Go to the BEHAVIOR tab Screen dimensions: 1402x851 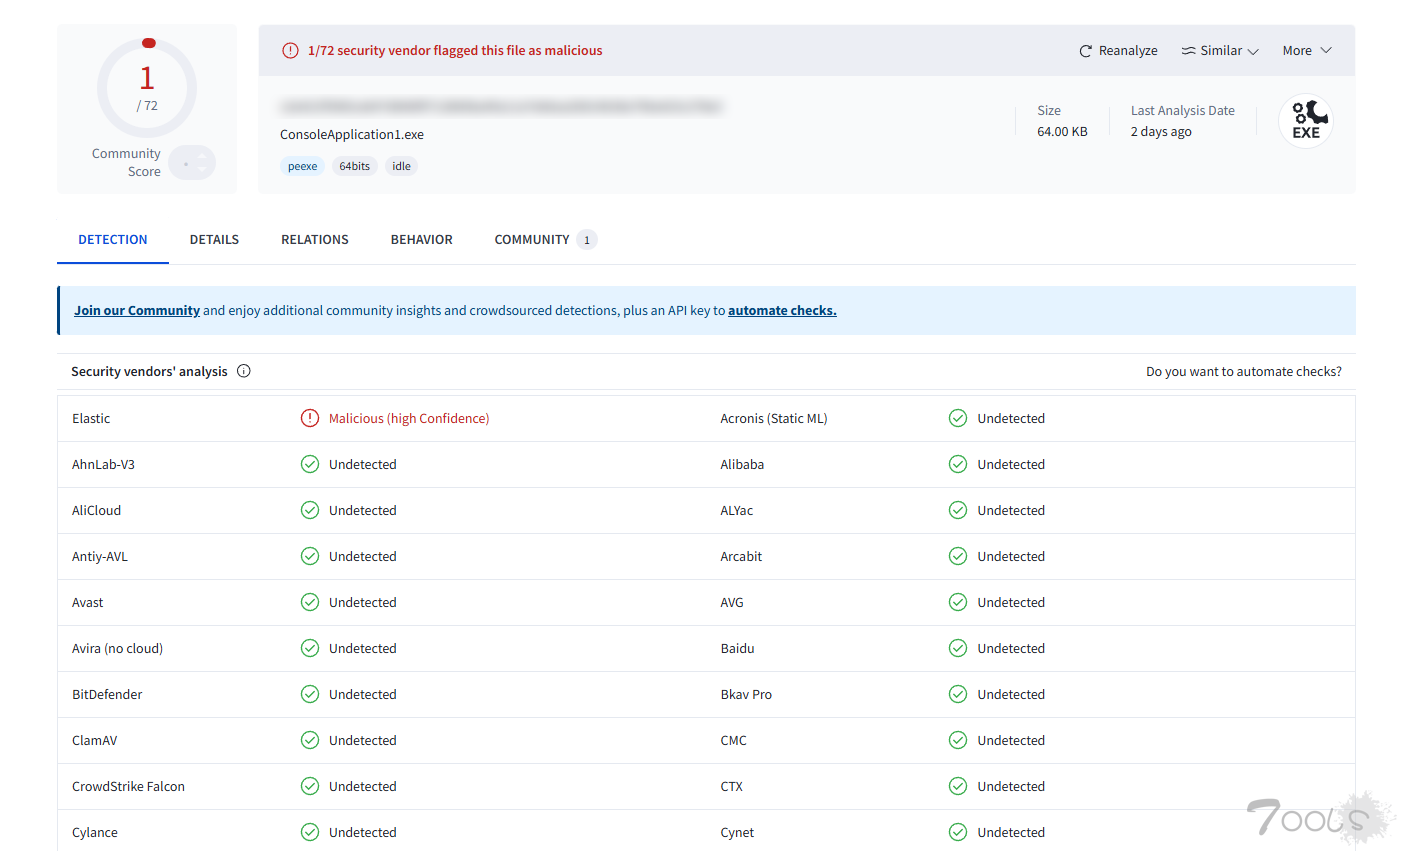[421, 240]
